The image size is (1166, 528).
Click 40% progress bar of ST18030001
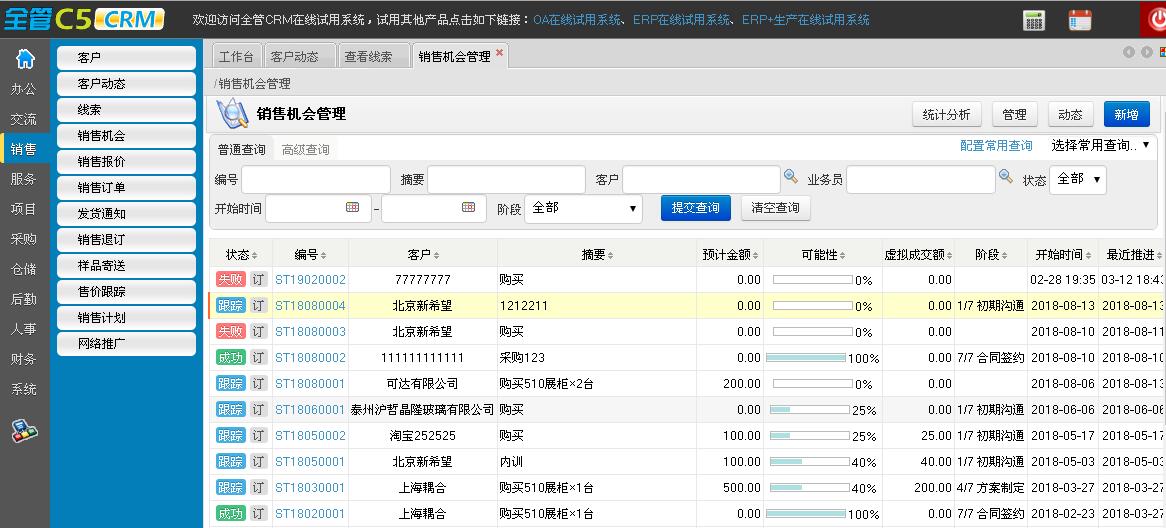point(810,488)
